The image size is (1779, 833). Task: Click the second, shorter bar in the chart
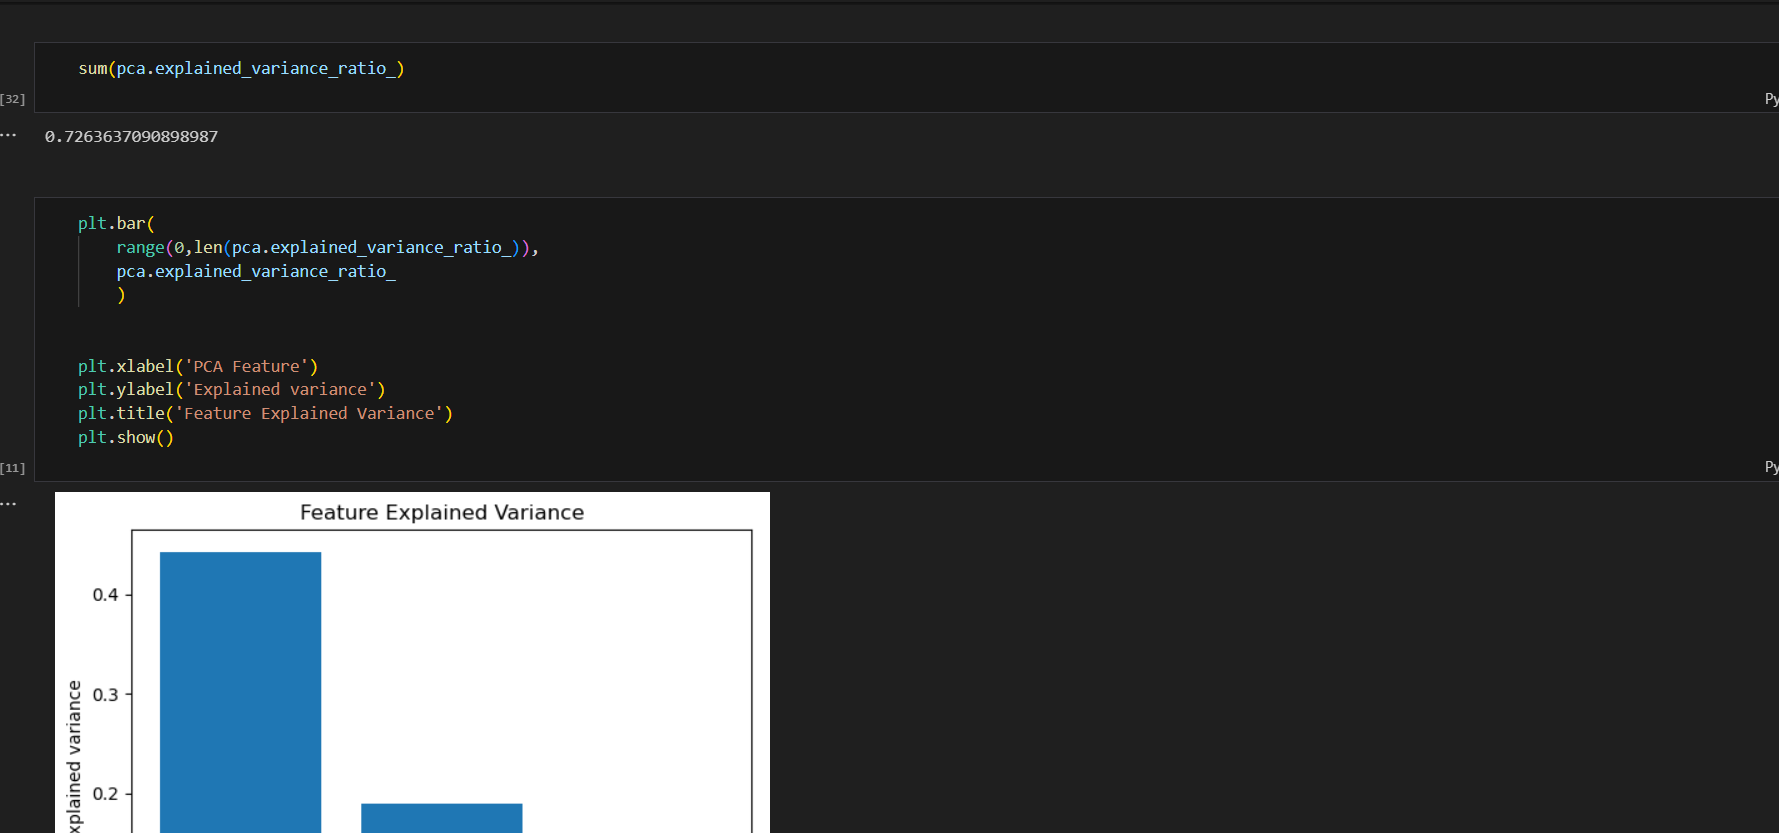[x=441, y=818]
